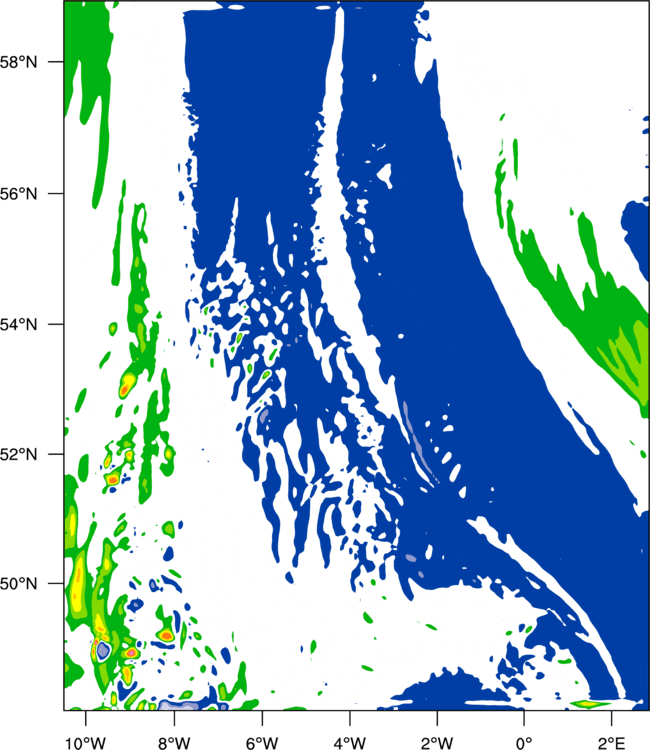
Task: Click the 6°W longitude label
Action: (262, 743)
